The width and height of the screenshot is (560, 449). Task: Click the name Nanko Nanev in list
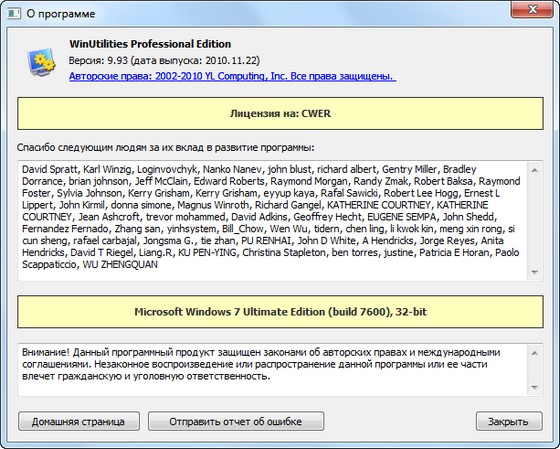232,169
